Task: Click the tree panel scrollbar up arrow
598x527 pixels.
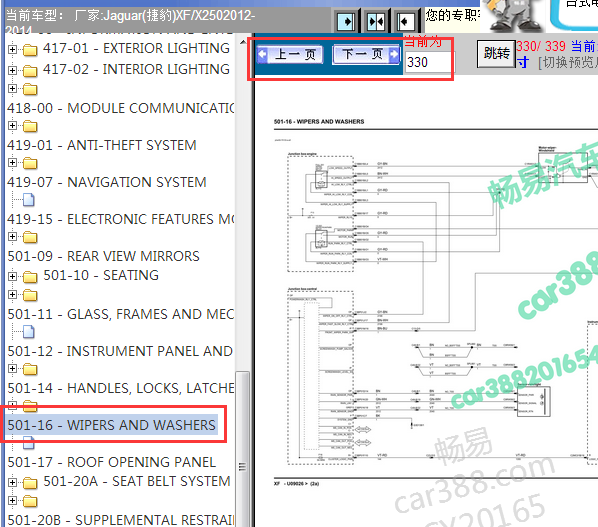Action: click(243, 42)
